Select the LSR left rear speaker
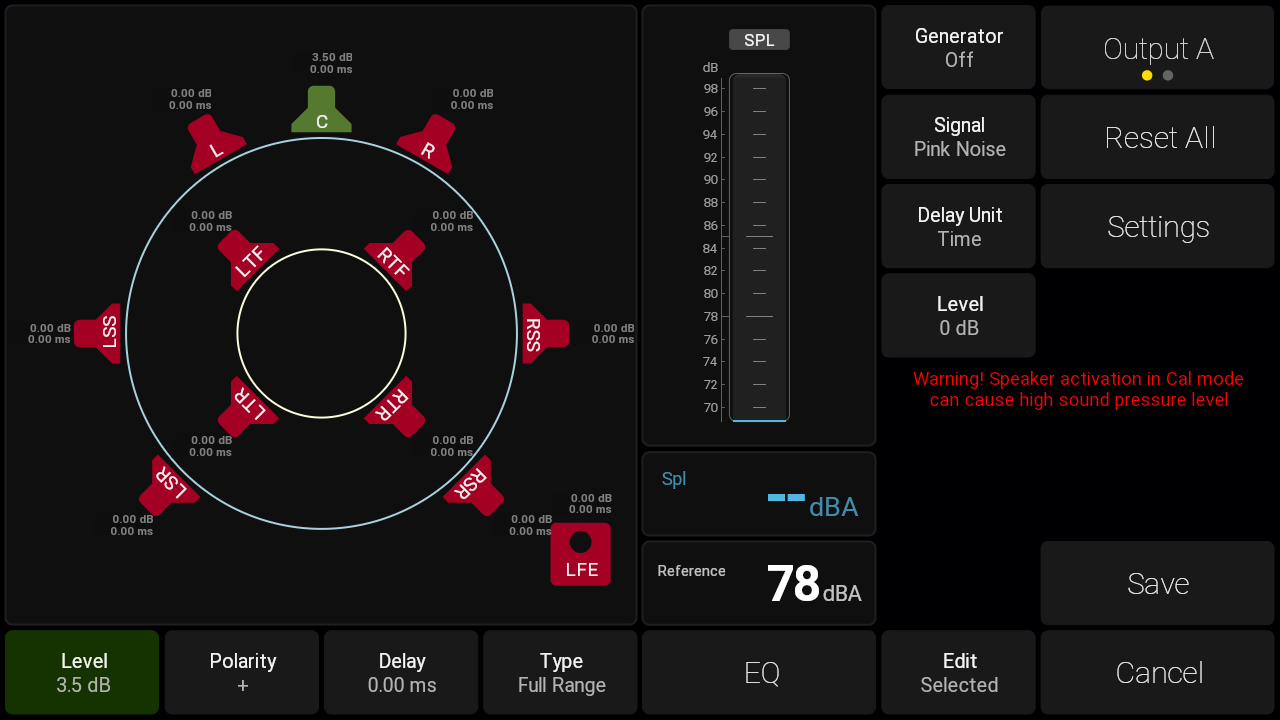Image resolution: width=1280 pixels, height=720 pixels. tap(174, 484)
